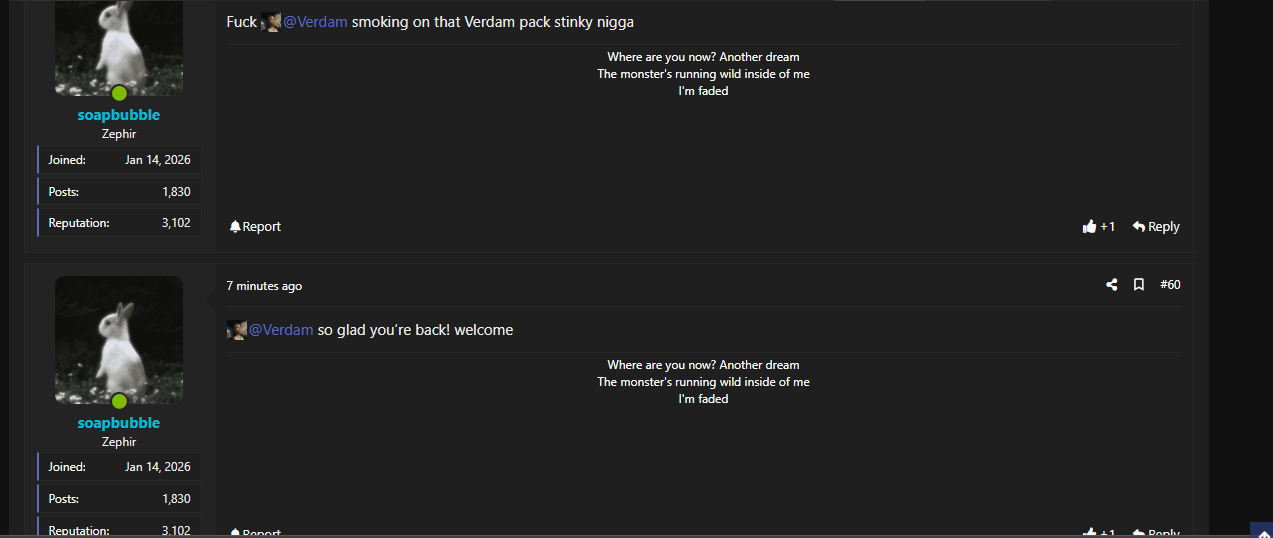Report the first post via bell icon
This screenshot has height=538, width=1273.
pos(255,227)
